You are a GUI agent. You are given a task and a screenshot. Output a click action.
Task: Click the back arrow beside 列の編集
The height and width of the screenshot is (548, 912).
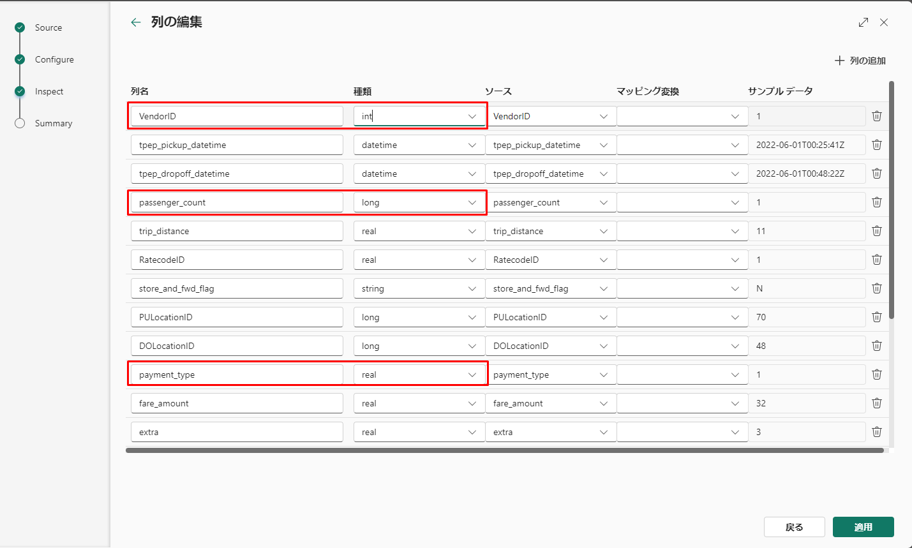point(136,22)
